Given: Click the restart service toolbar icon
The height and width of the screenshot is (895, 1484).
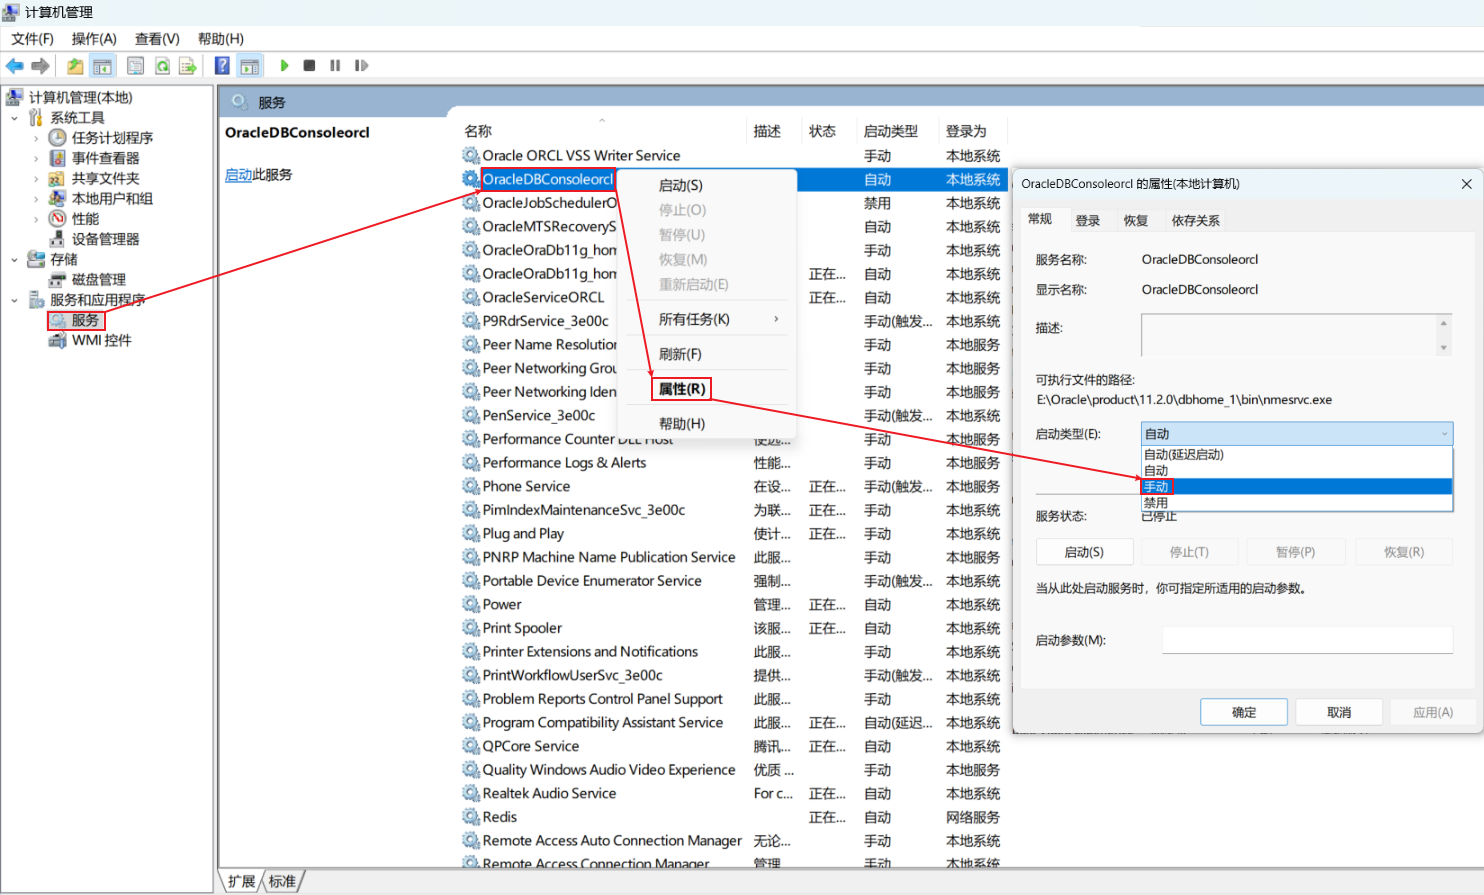Looking at the screenshot, I should coord(362,65).
